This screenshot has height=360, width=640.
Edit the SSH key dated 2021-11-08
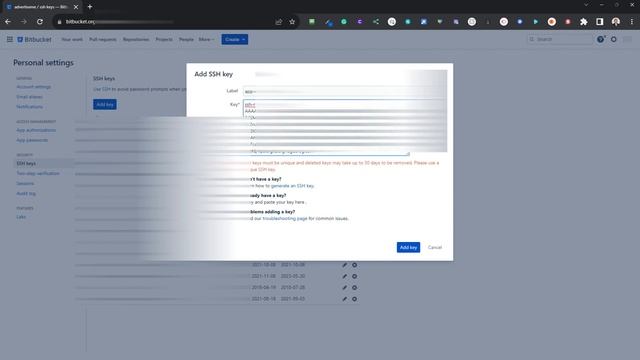pos(344,276)
